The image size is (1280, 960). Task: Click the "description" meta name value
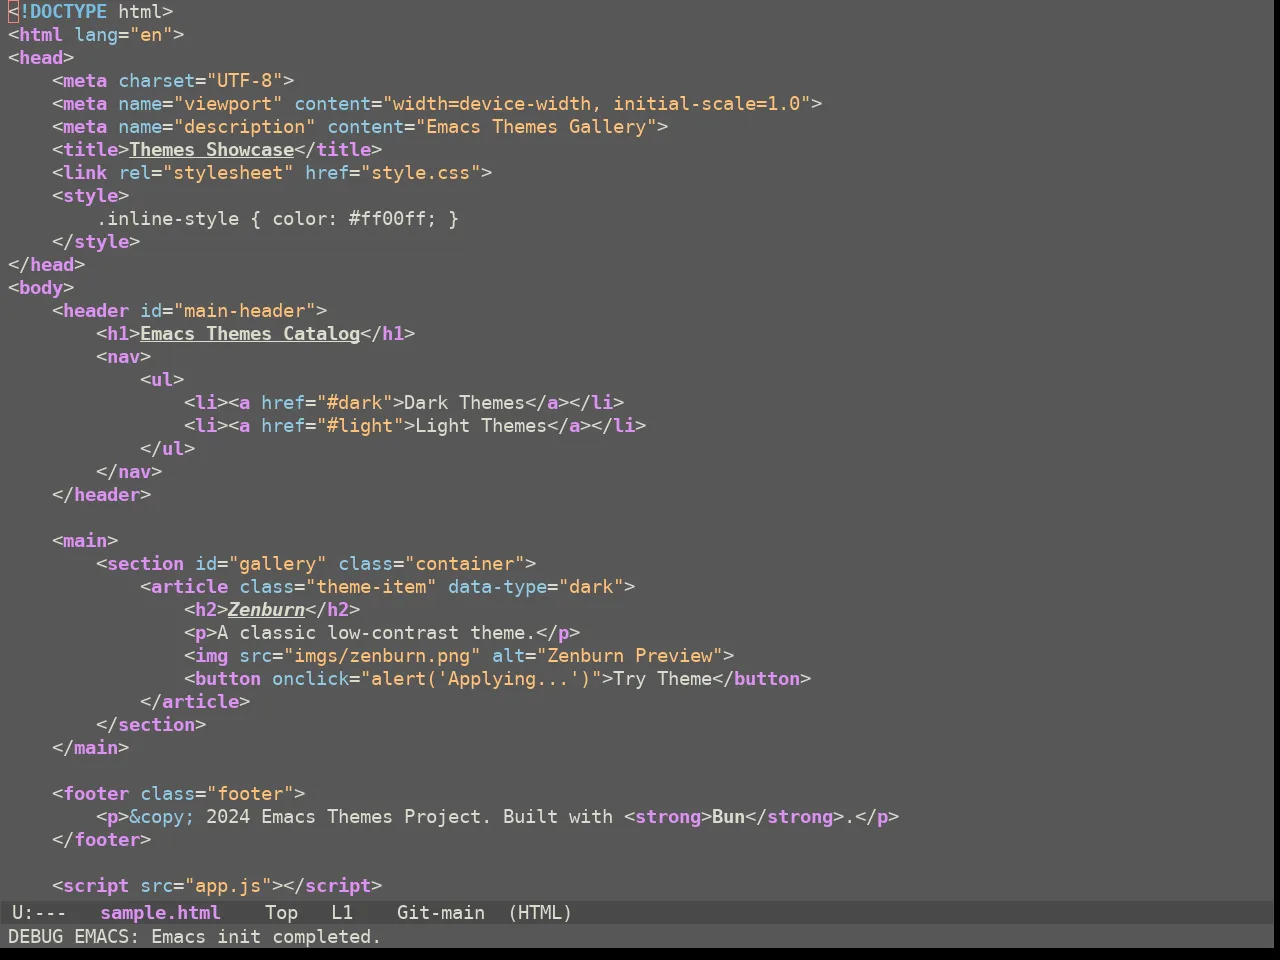pyautogui.click(x=245, y=127)
